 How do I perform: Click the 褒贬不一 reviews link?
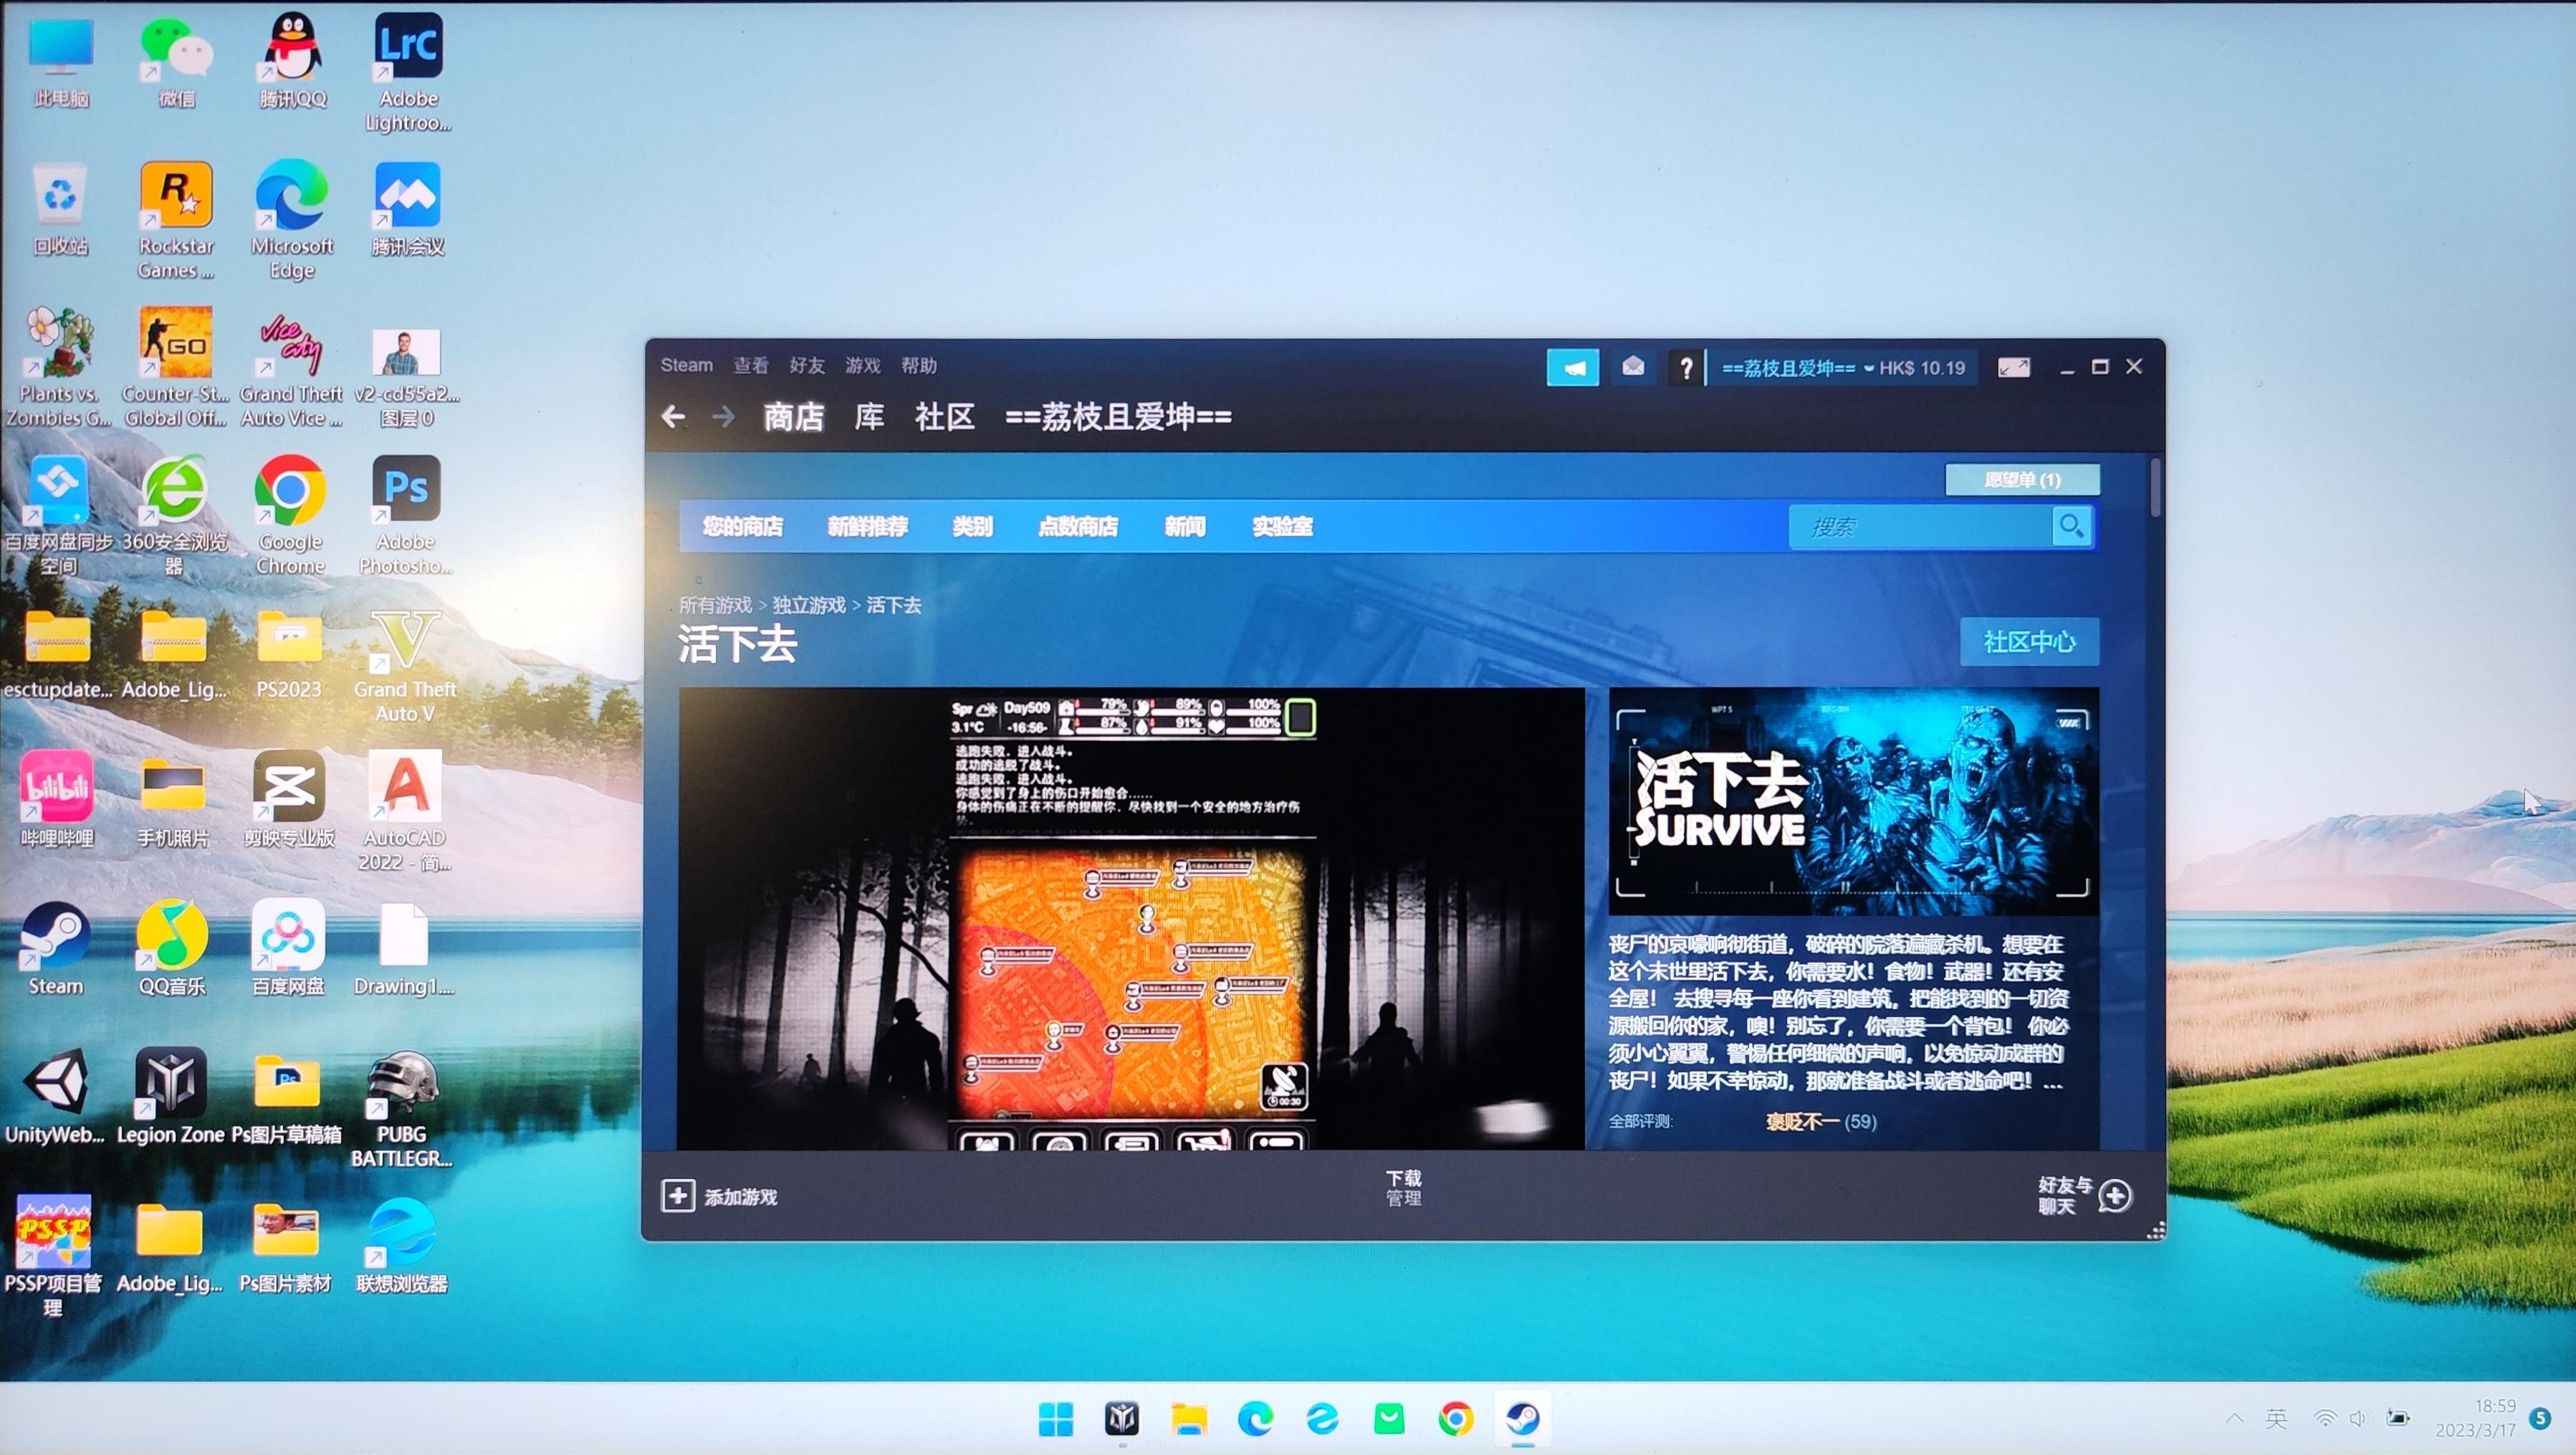(x=1802, y=1121)
